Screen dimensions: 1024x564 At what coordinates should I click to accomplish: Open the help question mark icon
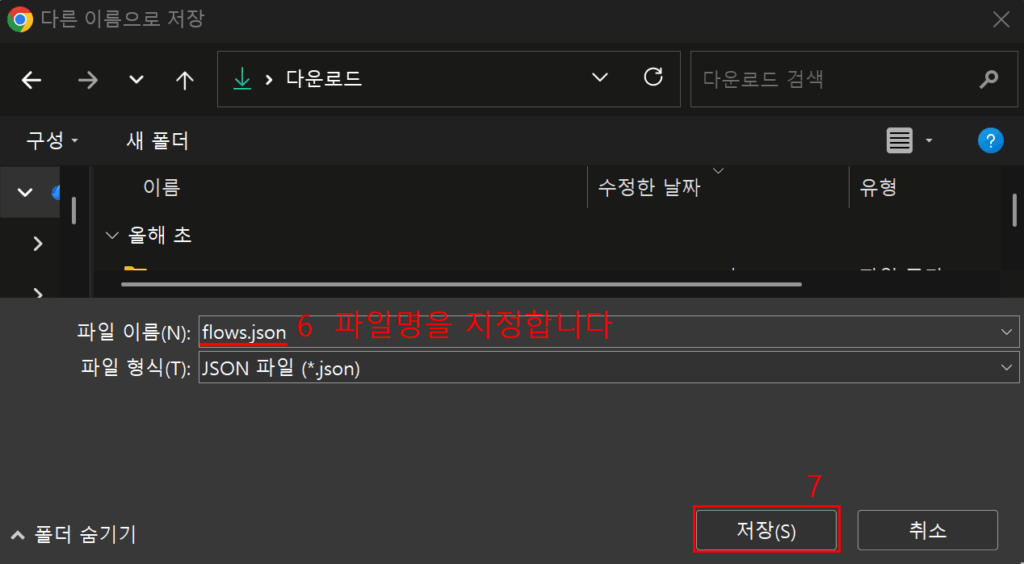pyautogui.click(x=990, y=140)
